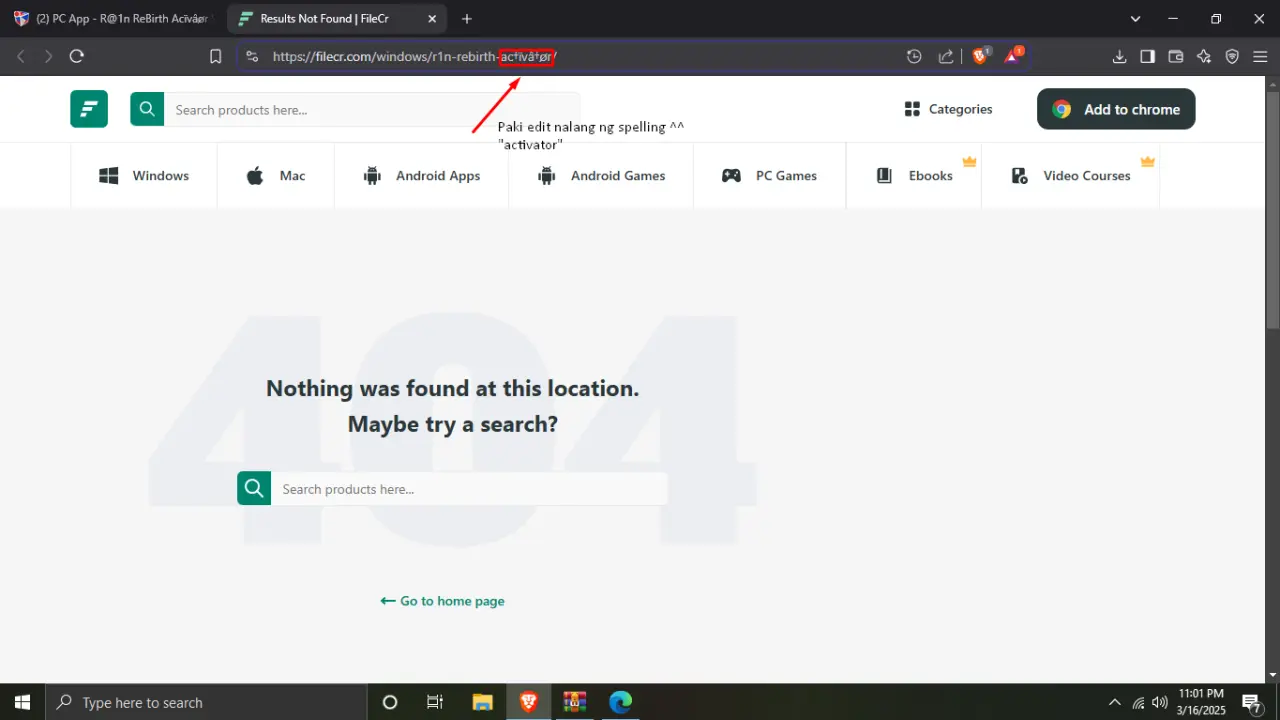Viewport: 1280px width, 720px height.
Task: Open a new browser tab
Action: click(466, 19)
